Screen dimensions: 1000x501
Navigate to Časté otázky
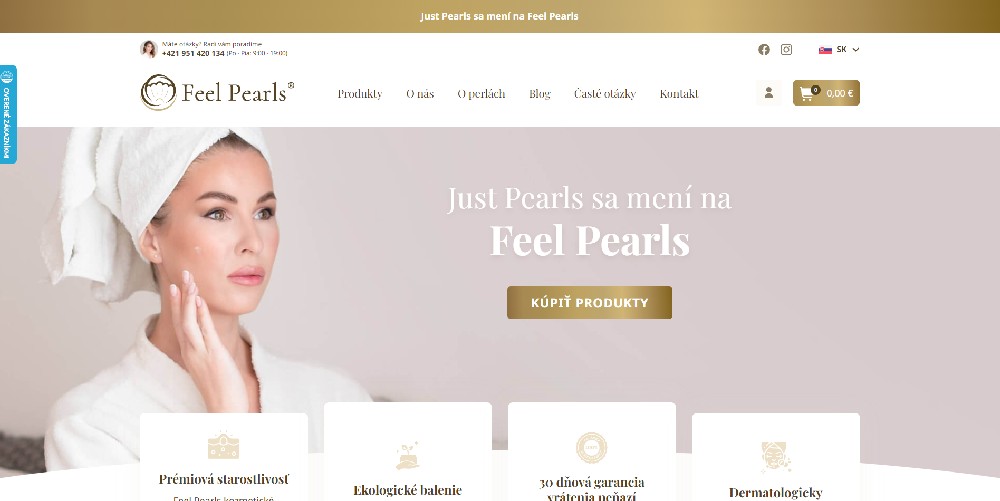[605, 94]
